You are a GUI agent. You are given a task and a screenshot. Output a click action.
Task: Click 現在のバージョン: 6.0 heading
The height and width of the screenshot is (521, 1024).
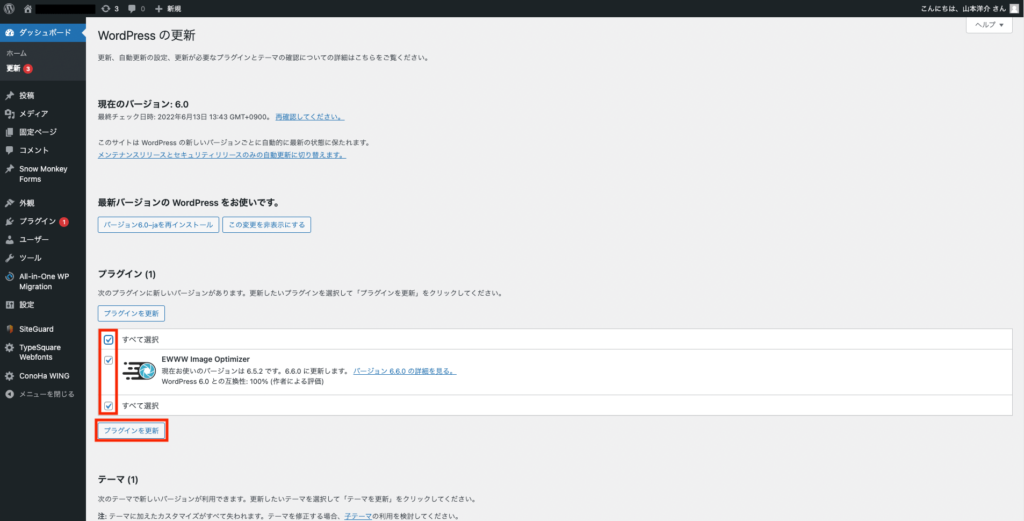[143, 104]
